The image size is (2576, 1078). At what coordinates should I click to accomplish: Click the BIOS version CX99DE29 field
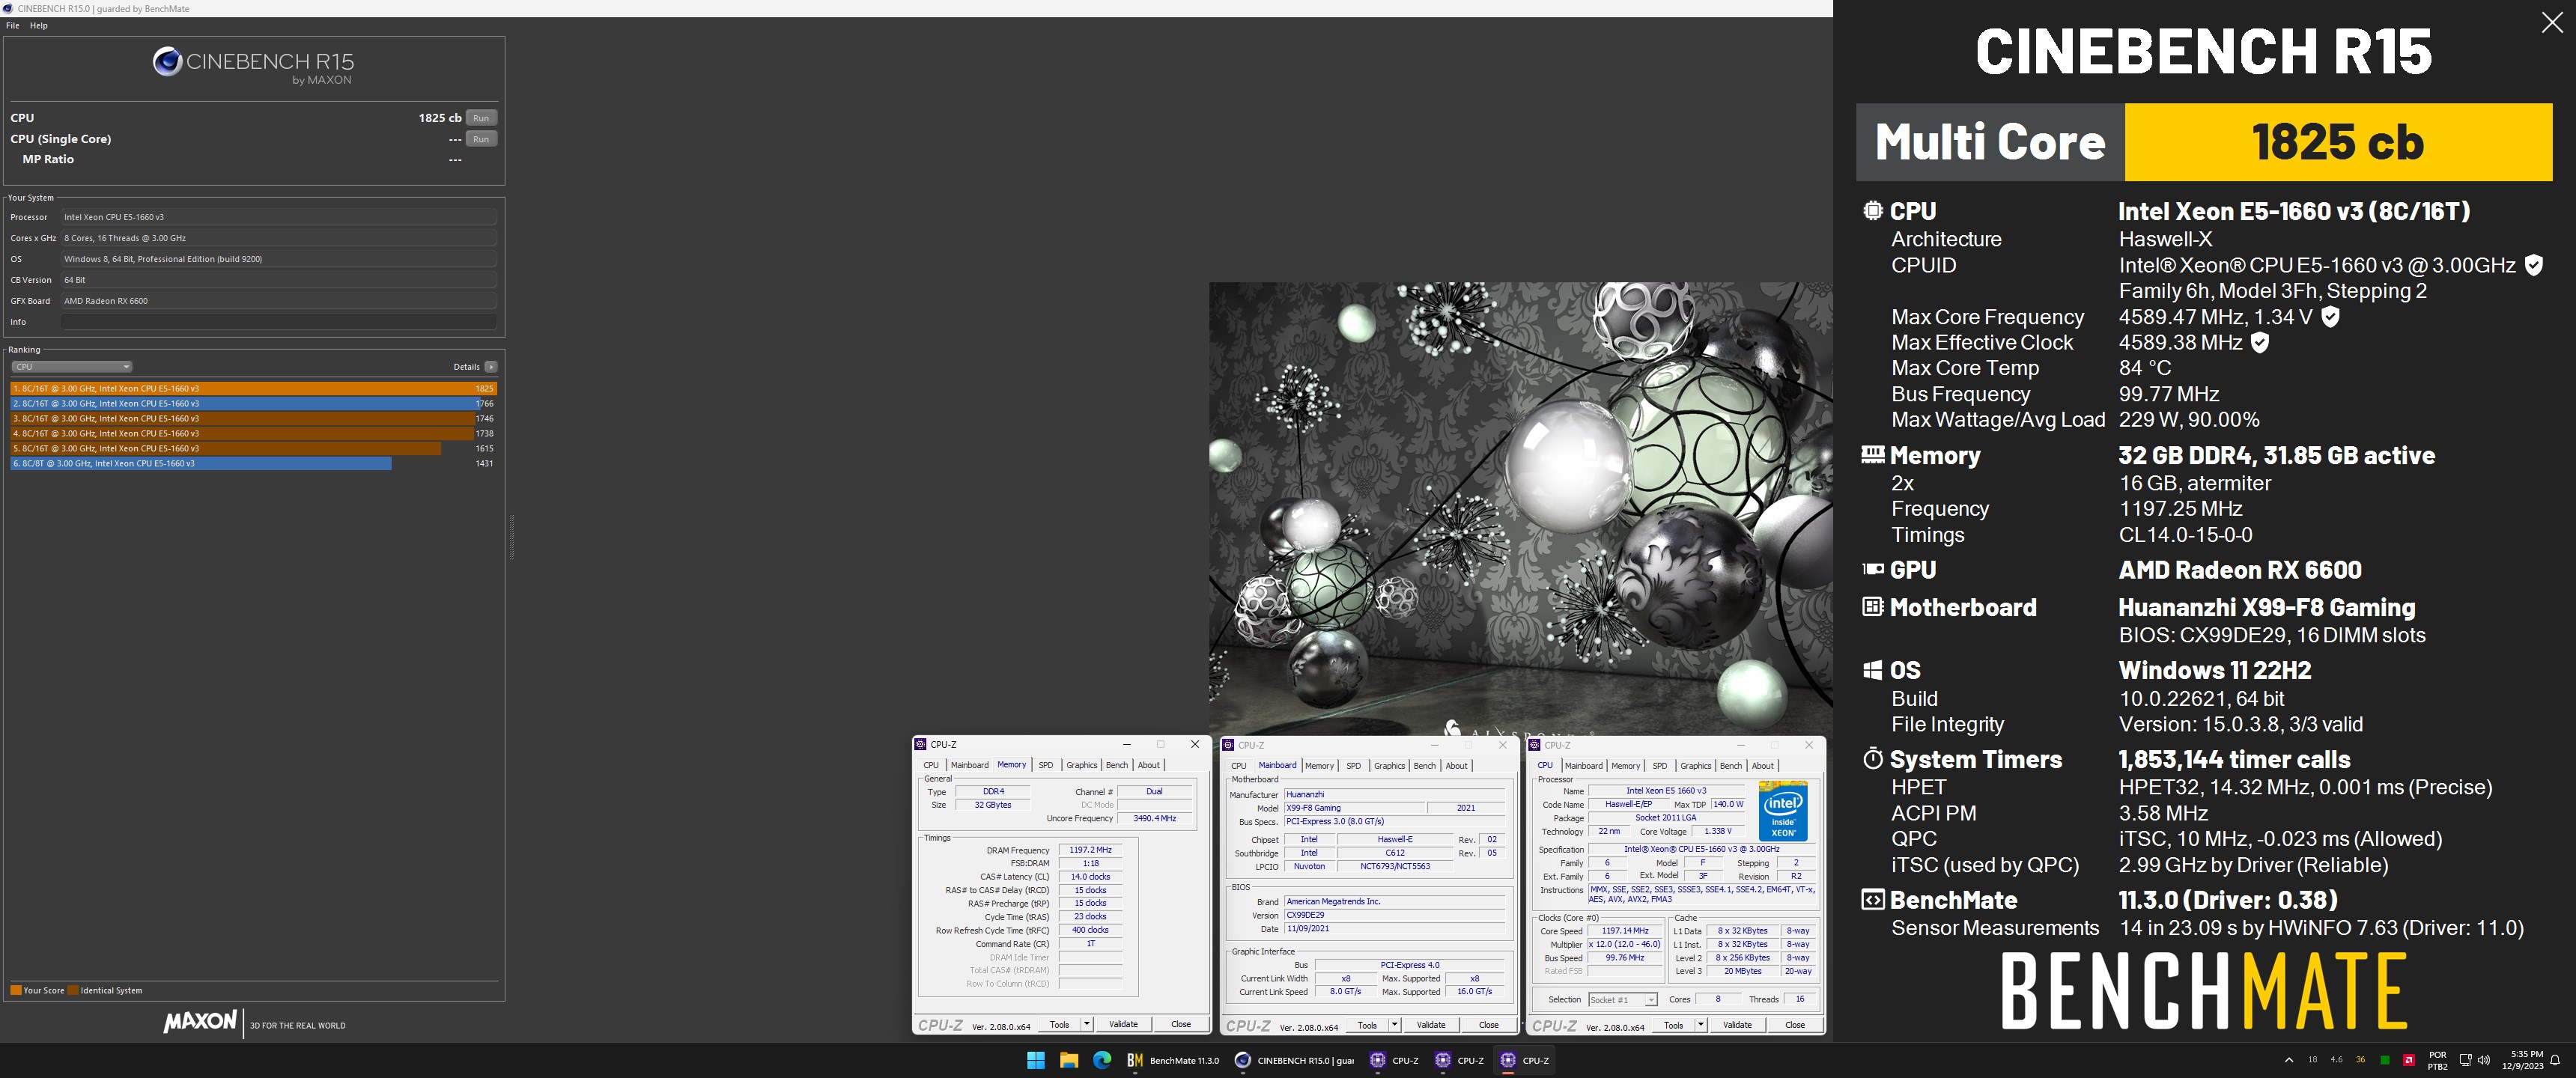tap(1394, 915)
